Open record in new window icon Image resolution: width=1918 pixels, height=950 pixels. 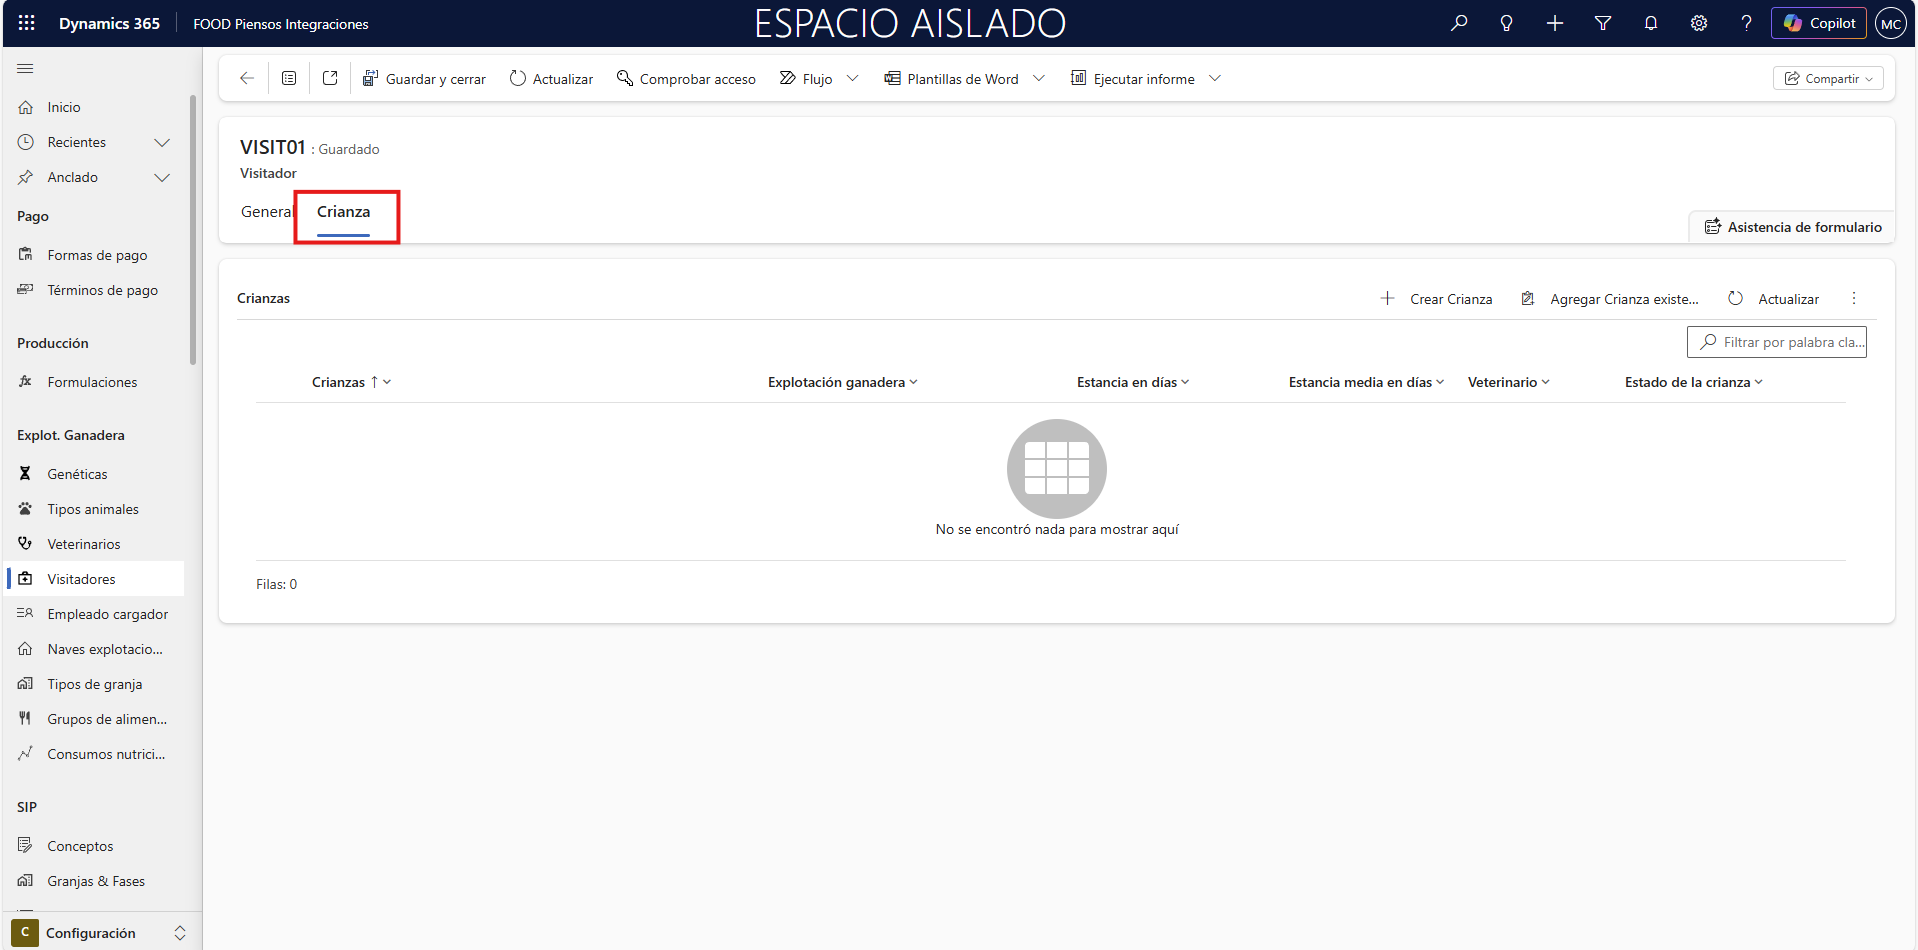tap(330, 78)
